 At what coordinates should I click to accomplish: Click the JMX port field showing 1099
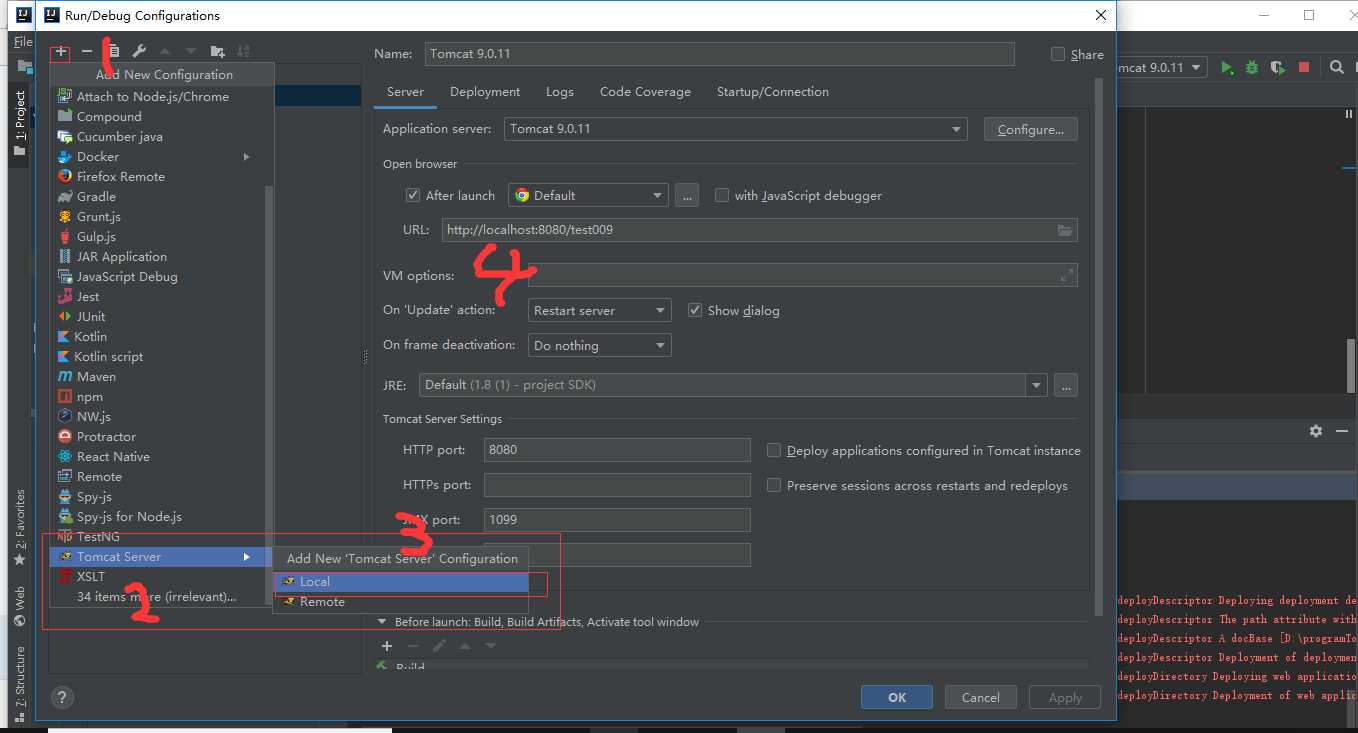coord(617,520)
